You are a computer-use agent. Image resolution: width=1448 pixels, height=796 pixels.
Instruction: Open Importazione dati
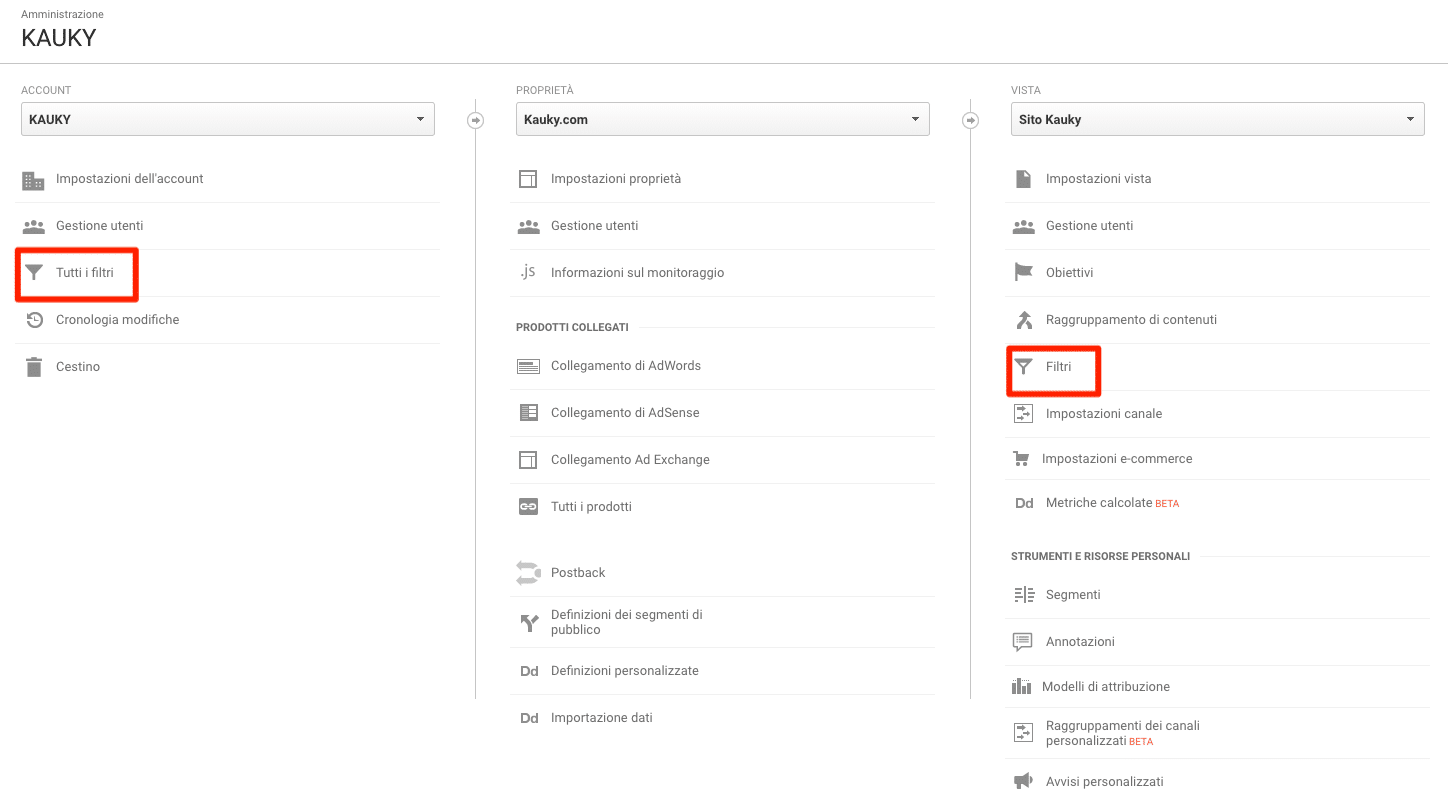point(602,718)
